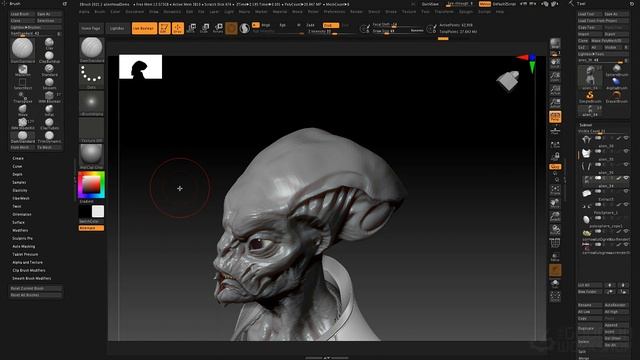Expand the Create brush section
This screenshot has width=640, height=360.
click(18, 158)
